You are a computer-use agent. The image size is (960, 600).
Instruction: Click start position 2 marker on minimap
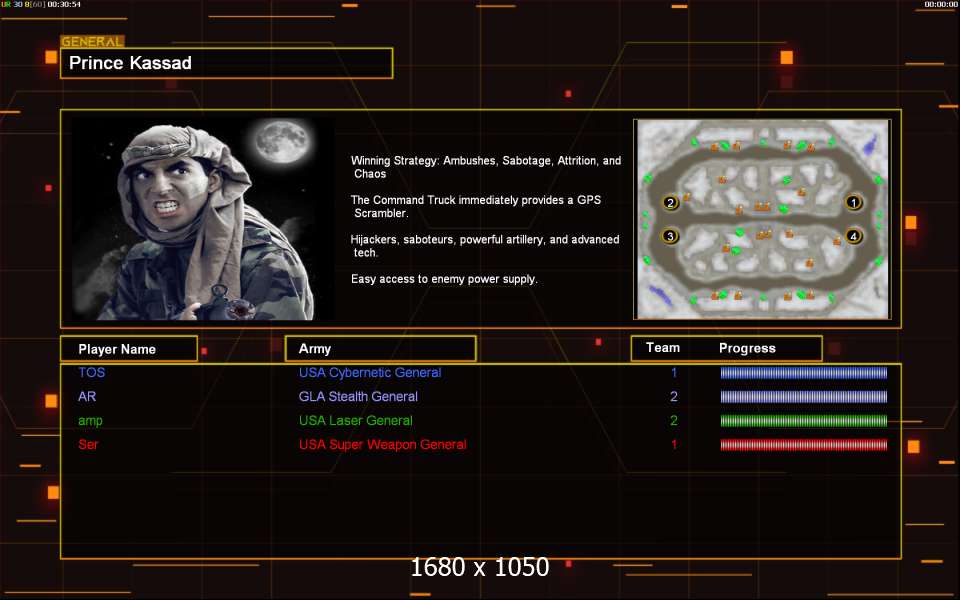[671, 203]
